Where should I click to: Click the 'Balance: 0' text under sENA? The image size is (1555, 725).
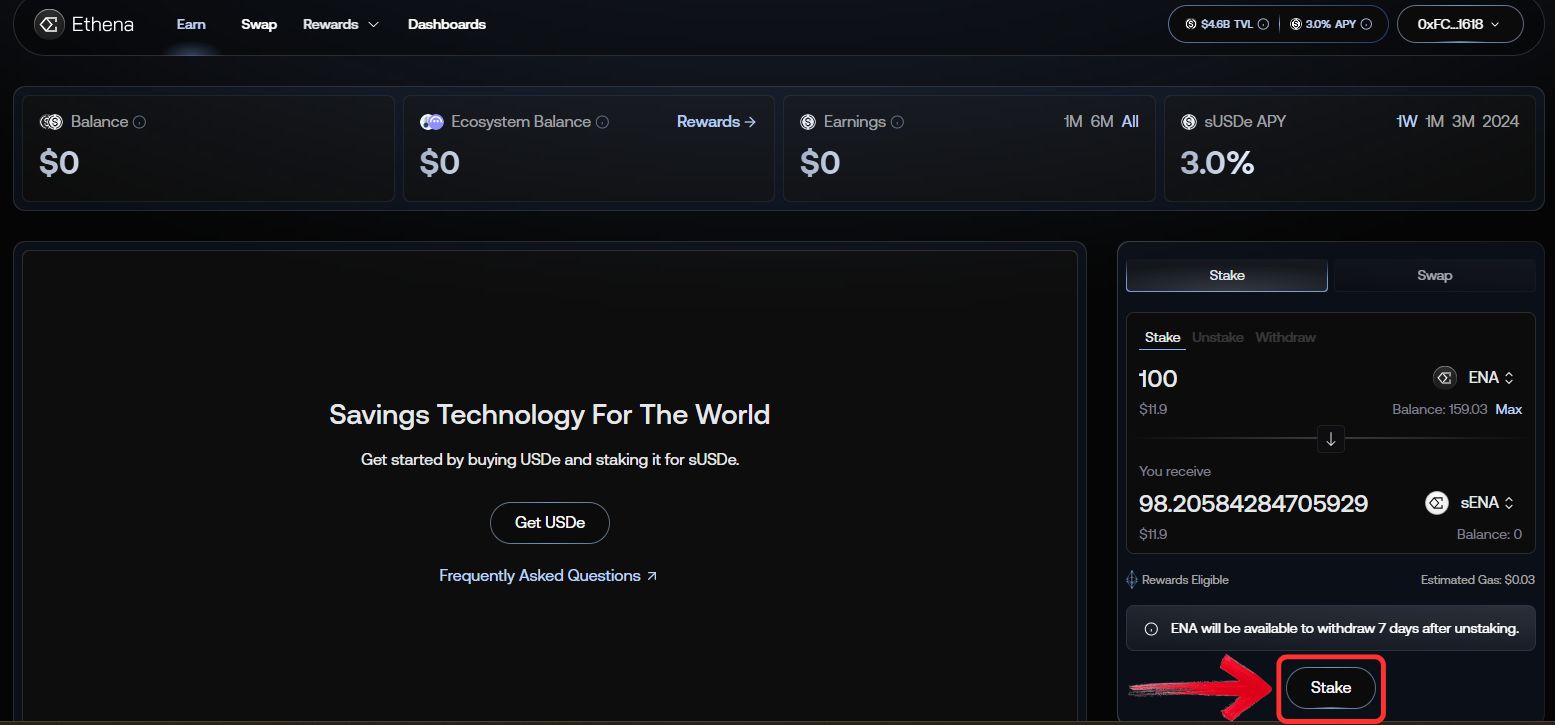pos(1489,535)
